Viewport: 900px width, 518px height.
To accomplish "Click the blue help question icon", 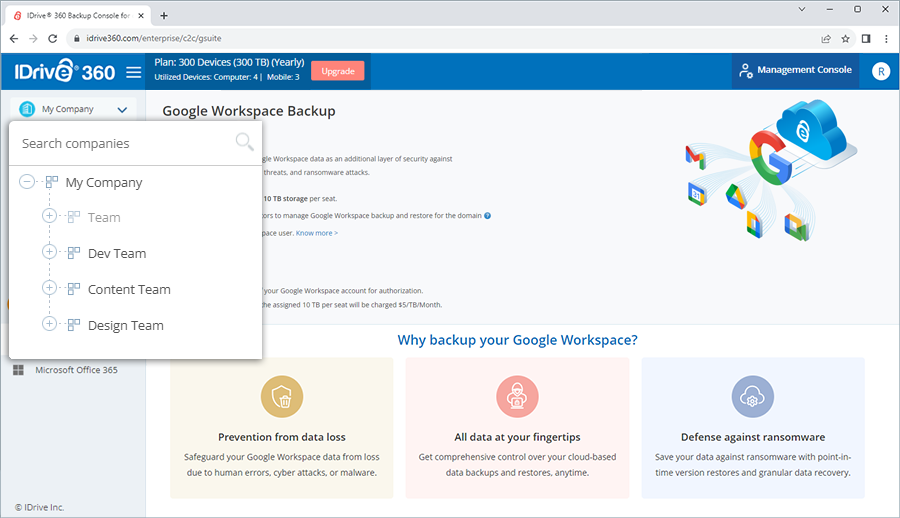I will 487,216.
